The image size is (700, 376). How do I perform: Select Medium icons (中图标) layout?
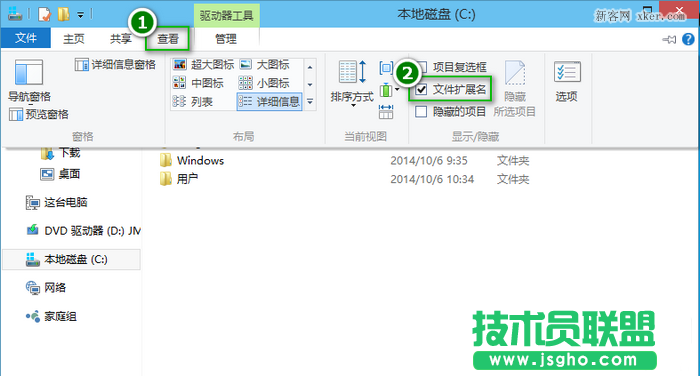[198, 83]
